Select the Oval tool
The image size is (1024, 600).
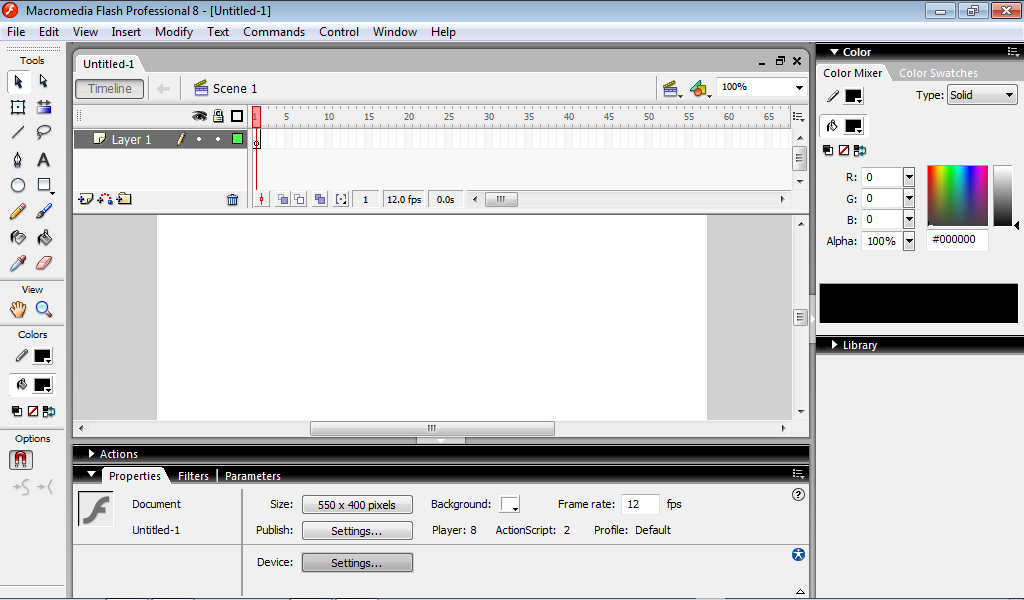[18, 185]
